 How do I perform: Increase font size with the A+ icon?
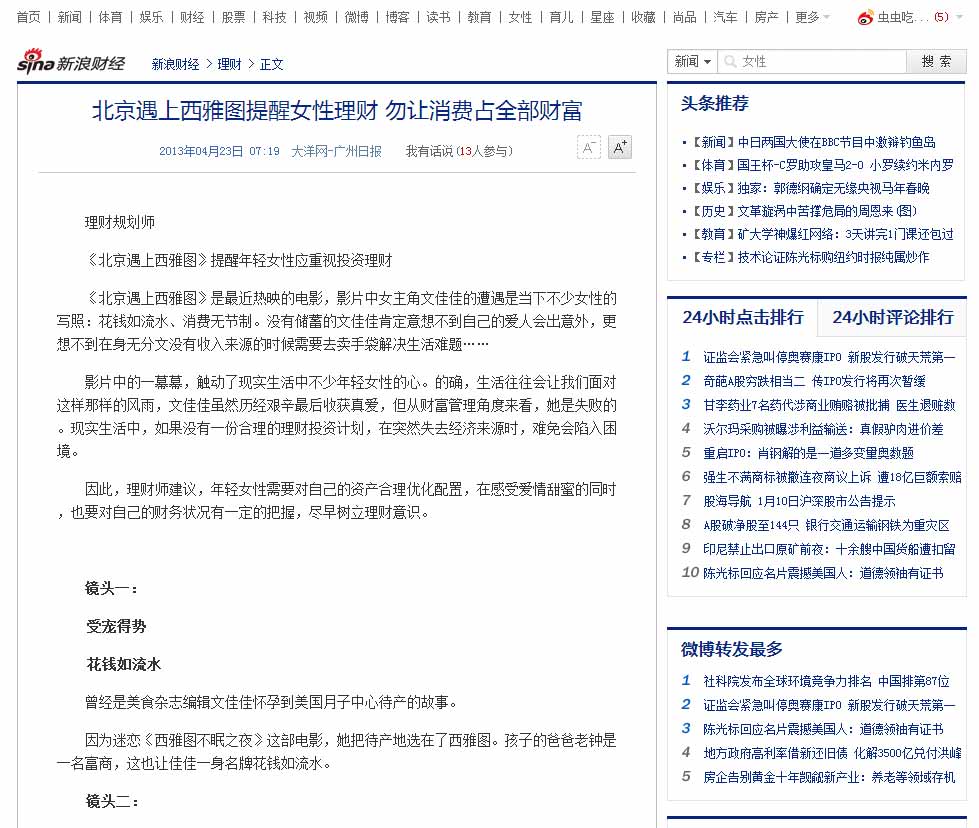(x=619, y=147)
